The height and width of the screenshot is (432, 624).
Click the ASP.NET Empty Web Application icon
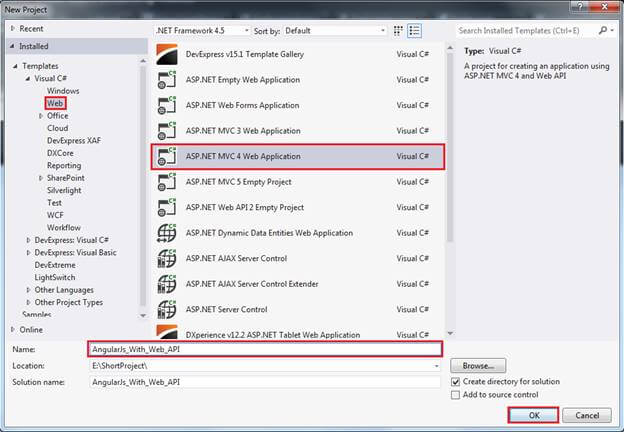click(167, 80)
